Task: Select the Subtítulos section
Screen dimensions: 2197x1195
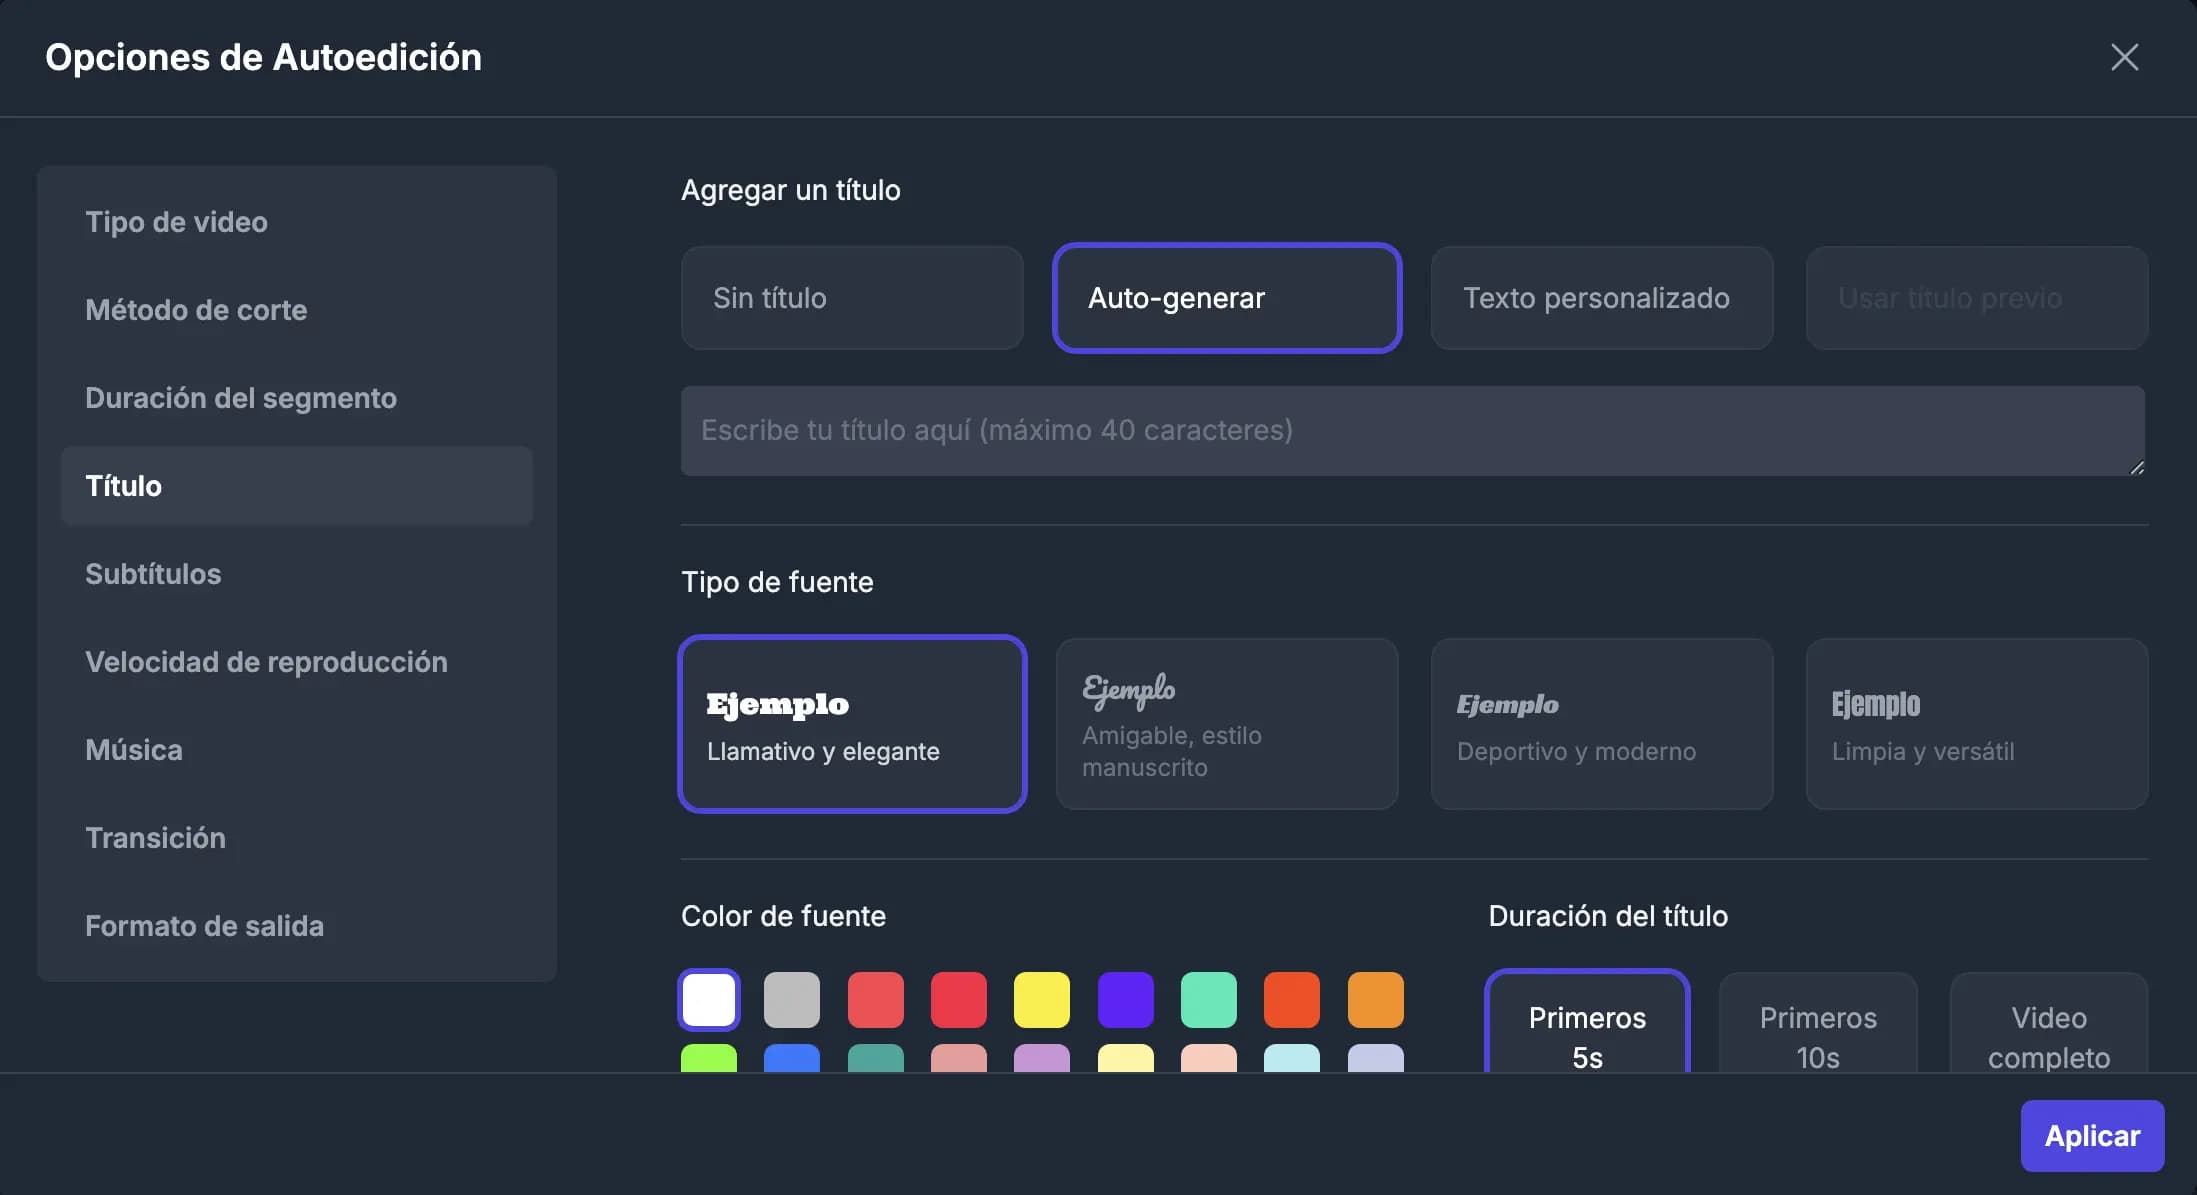Action: click(153, 574)
